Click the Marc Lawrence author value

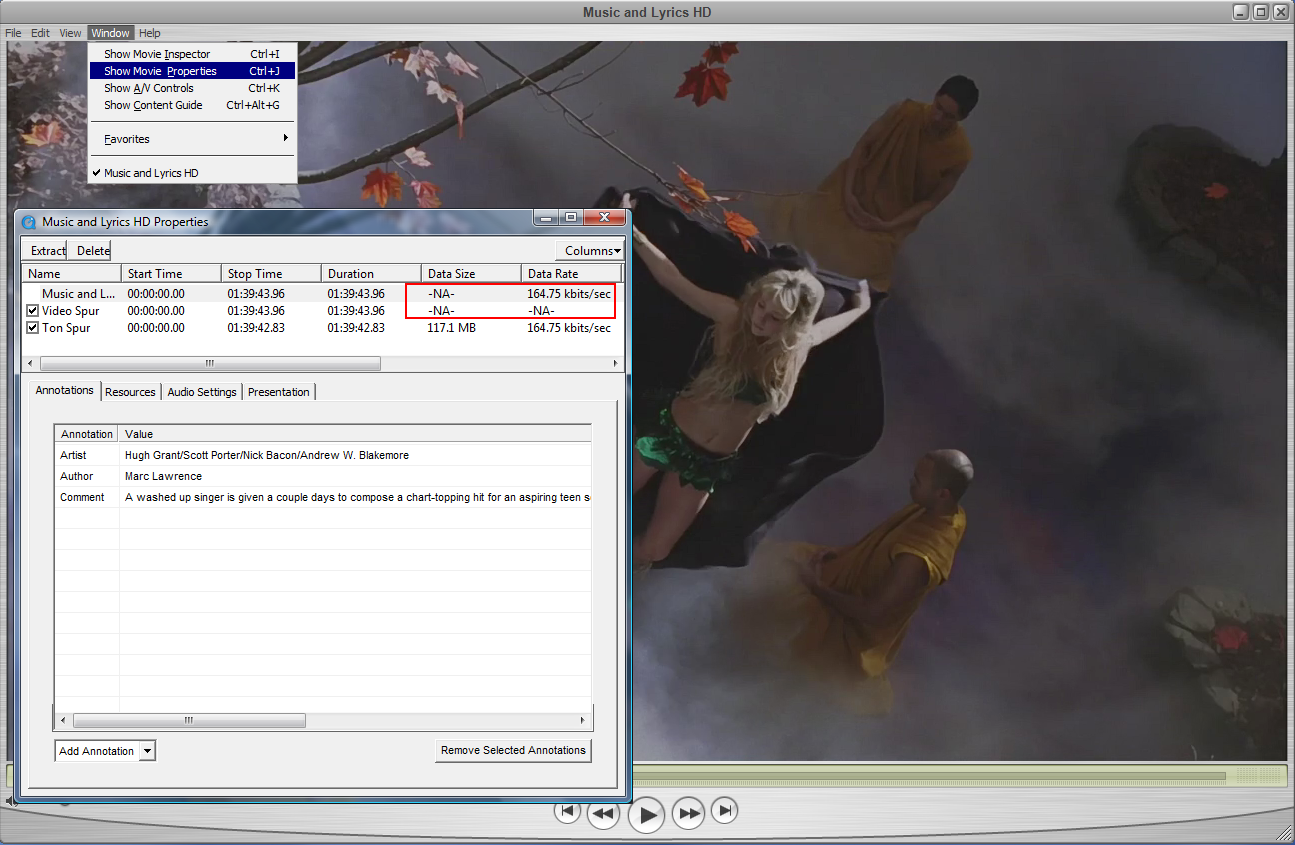(163, 476)
